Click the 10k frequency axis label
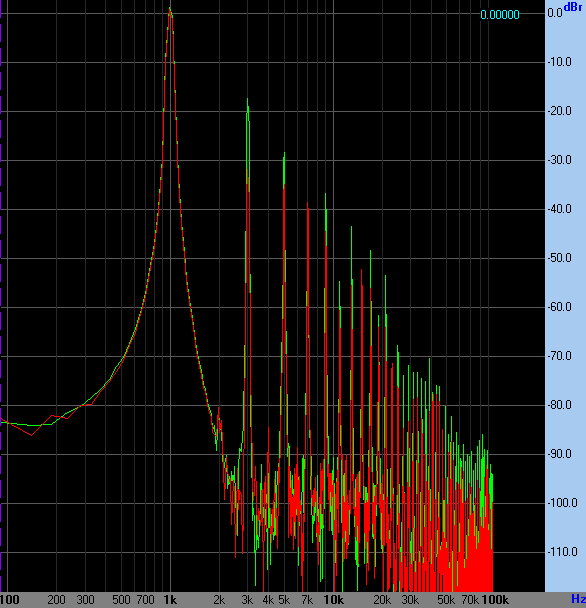This screenshot has width=586, height=608. click(x=333, y=600)
